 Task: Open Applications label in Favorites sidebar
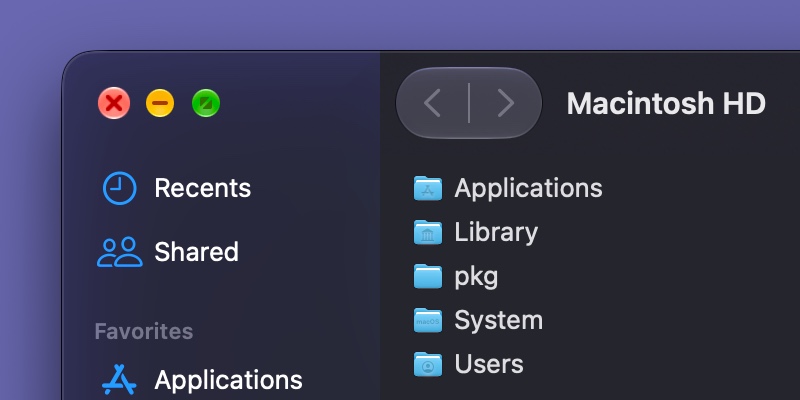229,380
